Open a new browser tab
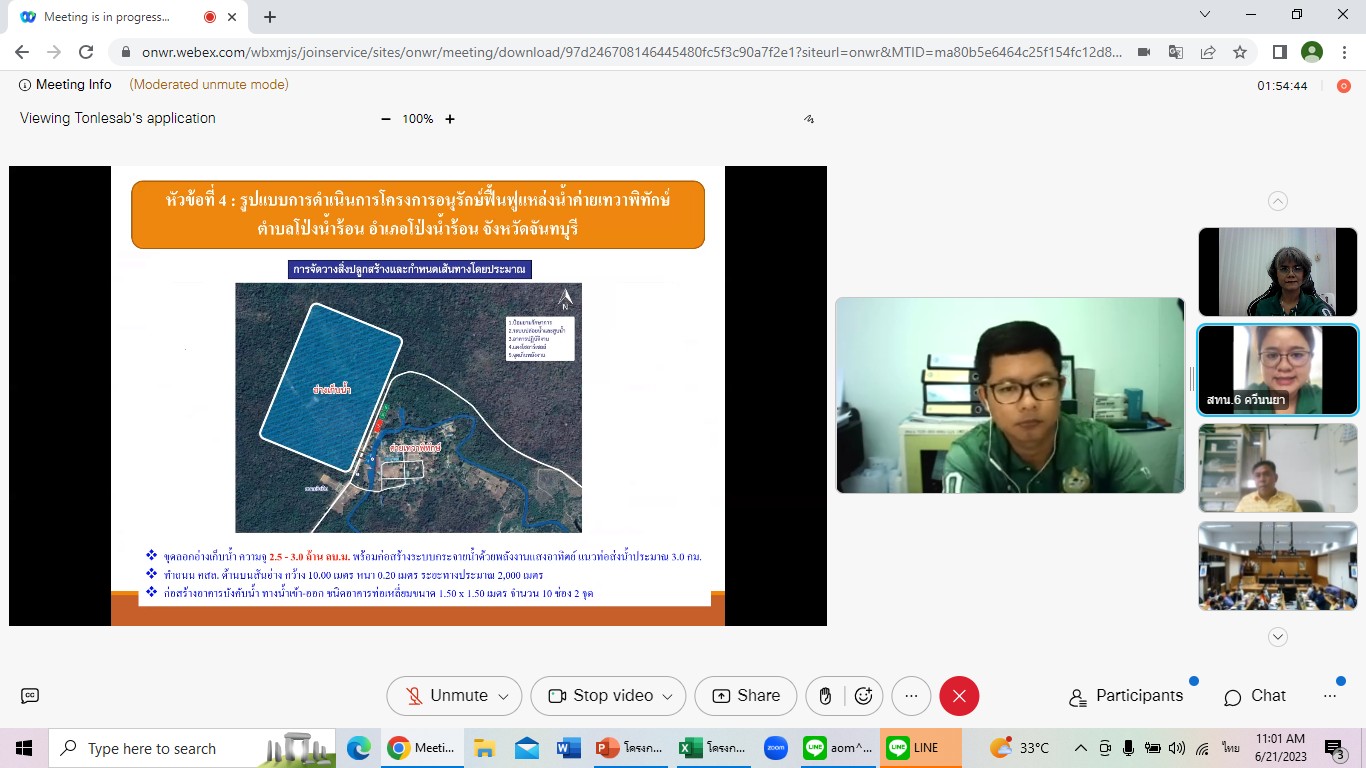Image resolution: width=1366 pixels, height=768 pixels. coord(270,17)
